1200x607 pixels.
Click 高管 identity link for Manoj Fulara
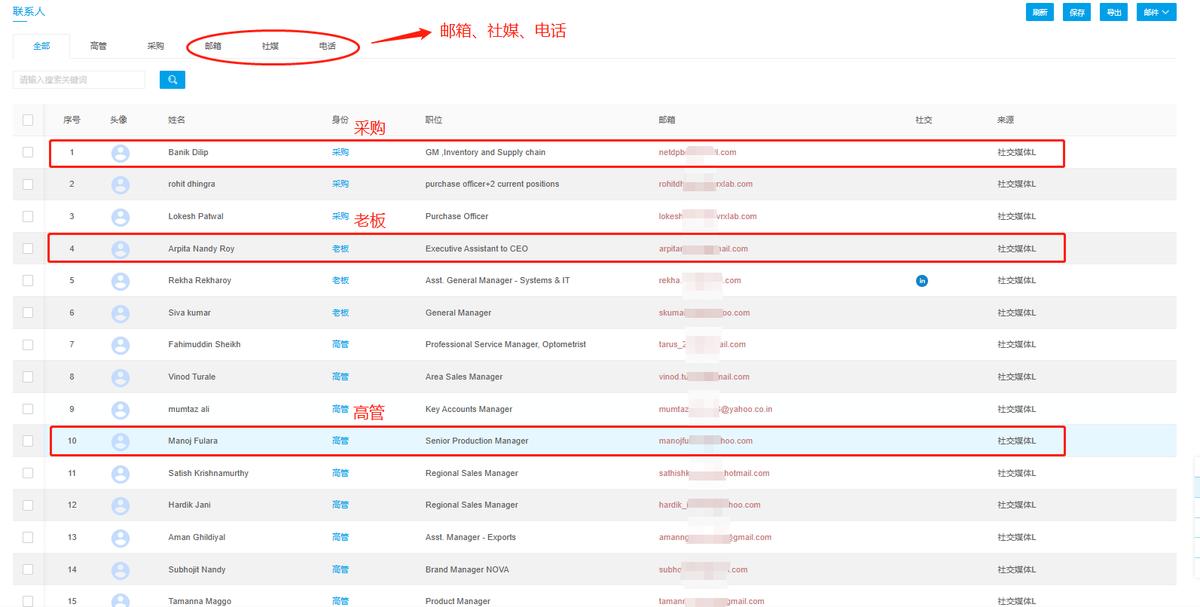340,441
